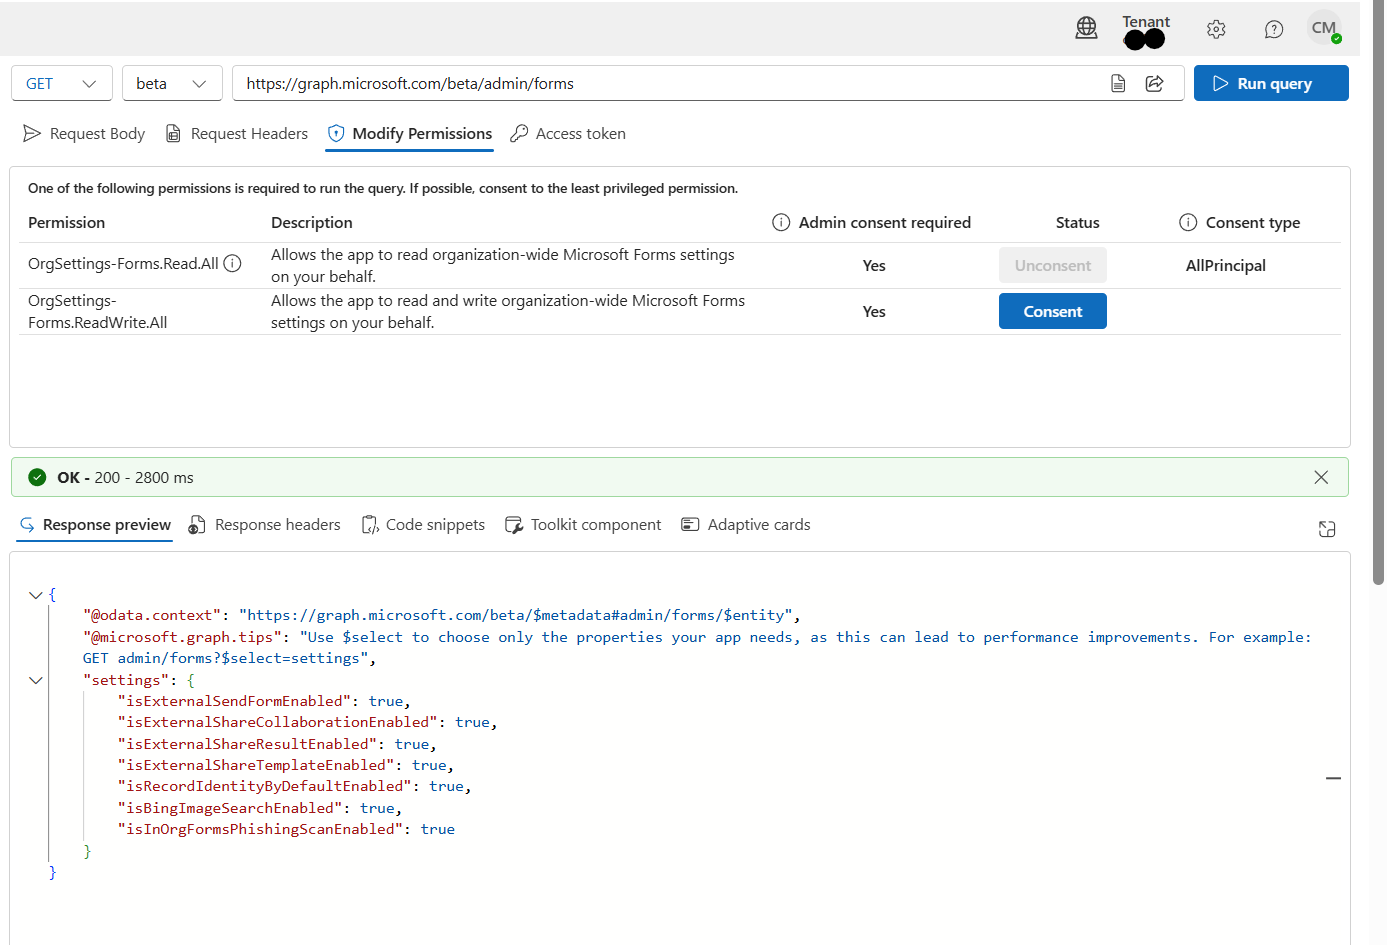Click the green OK success checkmark icon
Screen dimensions: 1387x945
pos(37,477)
